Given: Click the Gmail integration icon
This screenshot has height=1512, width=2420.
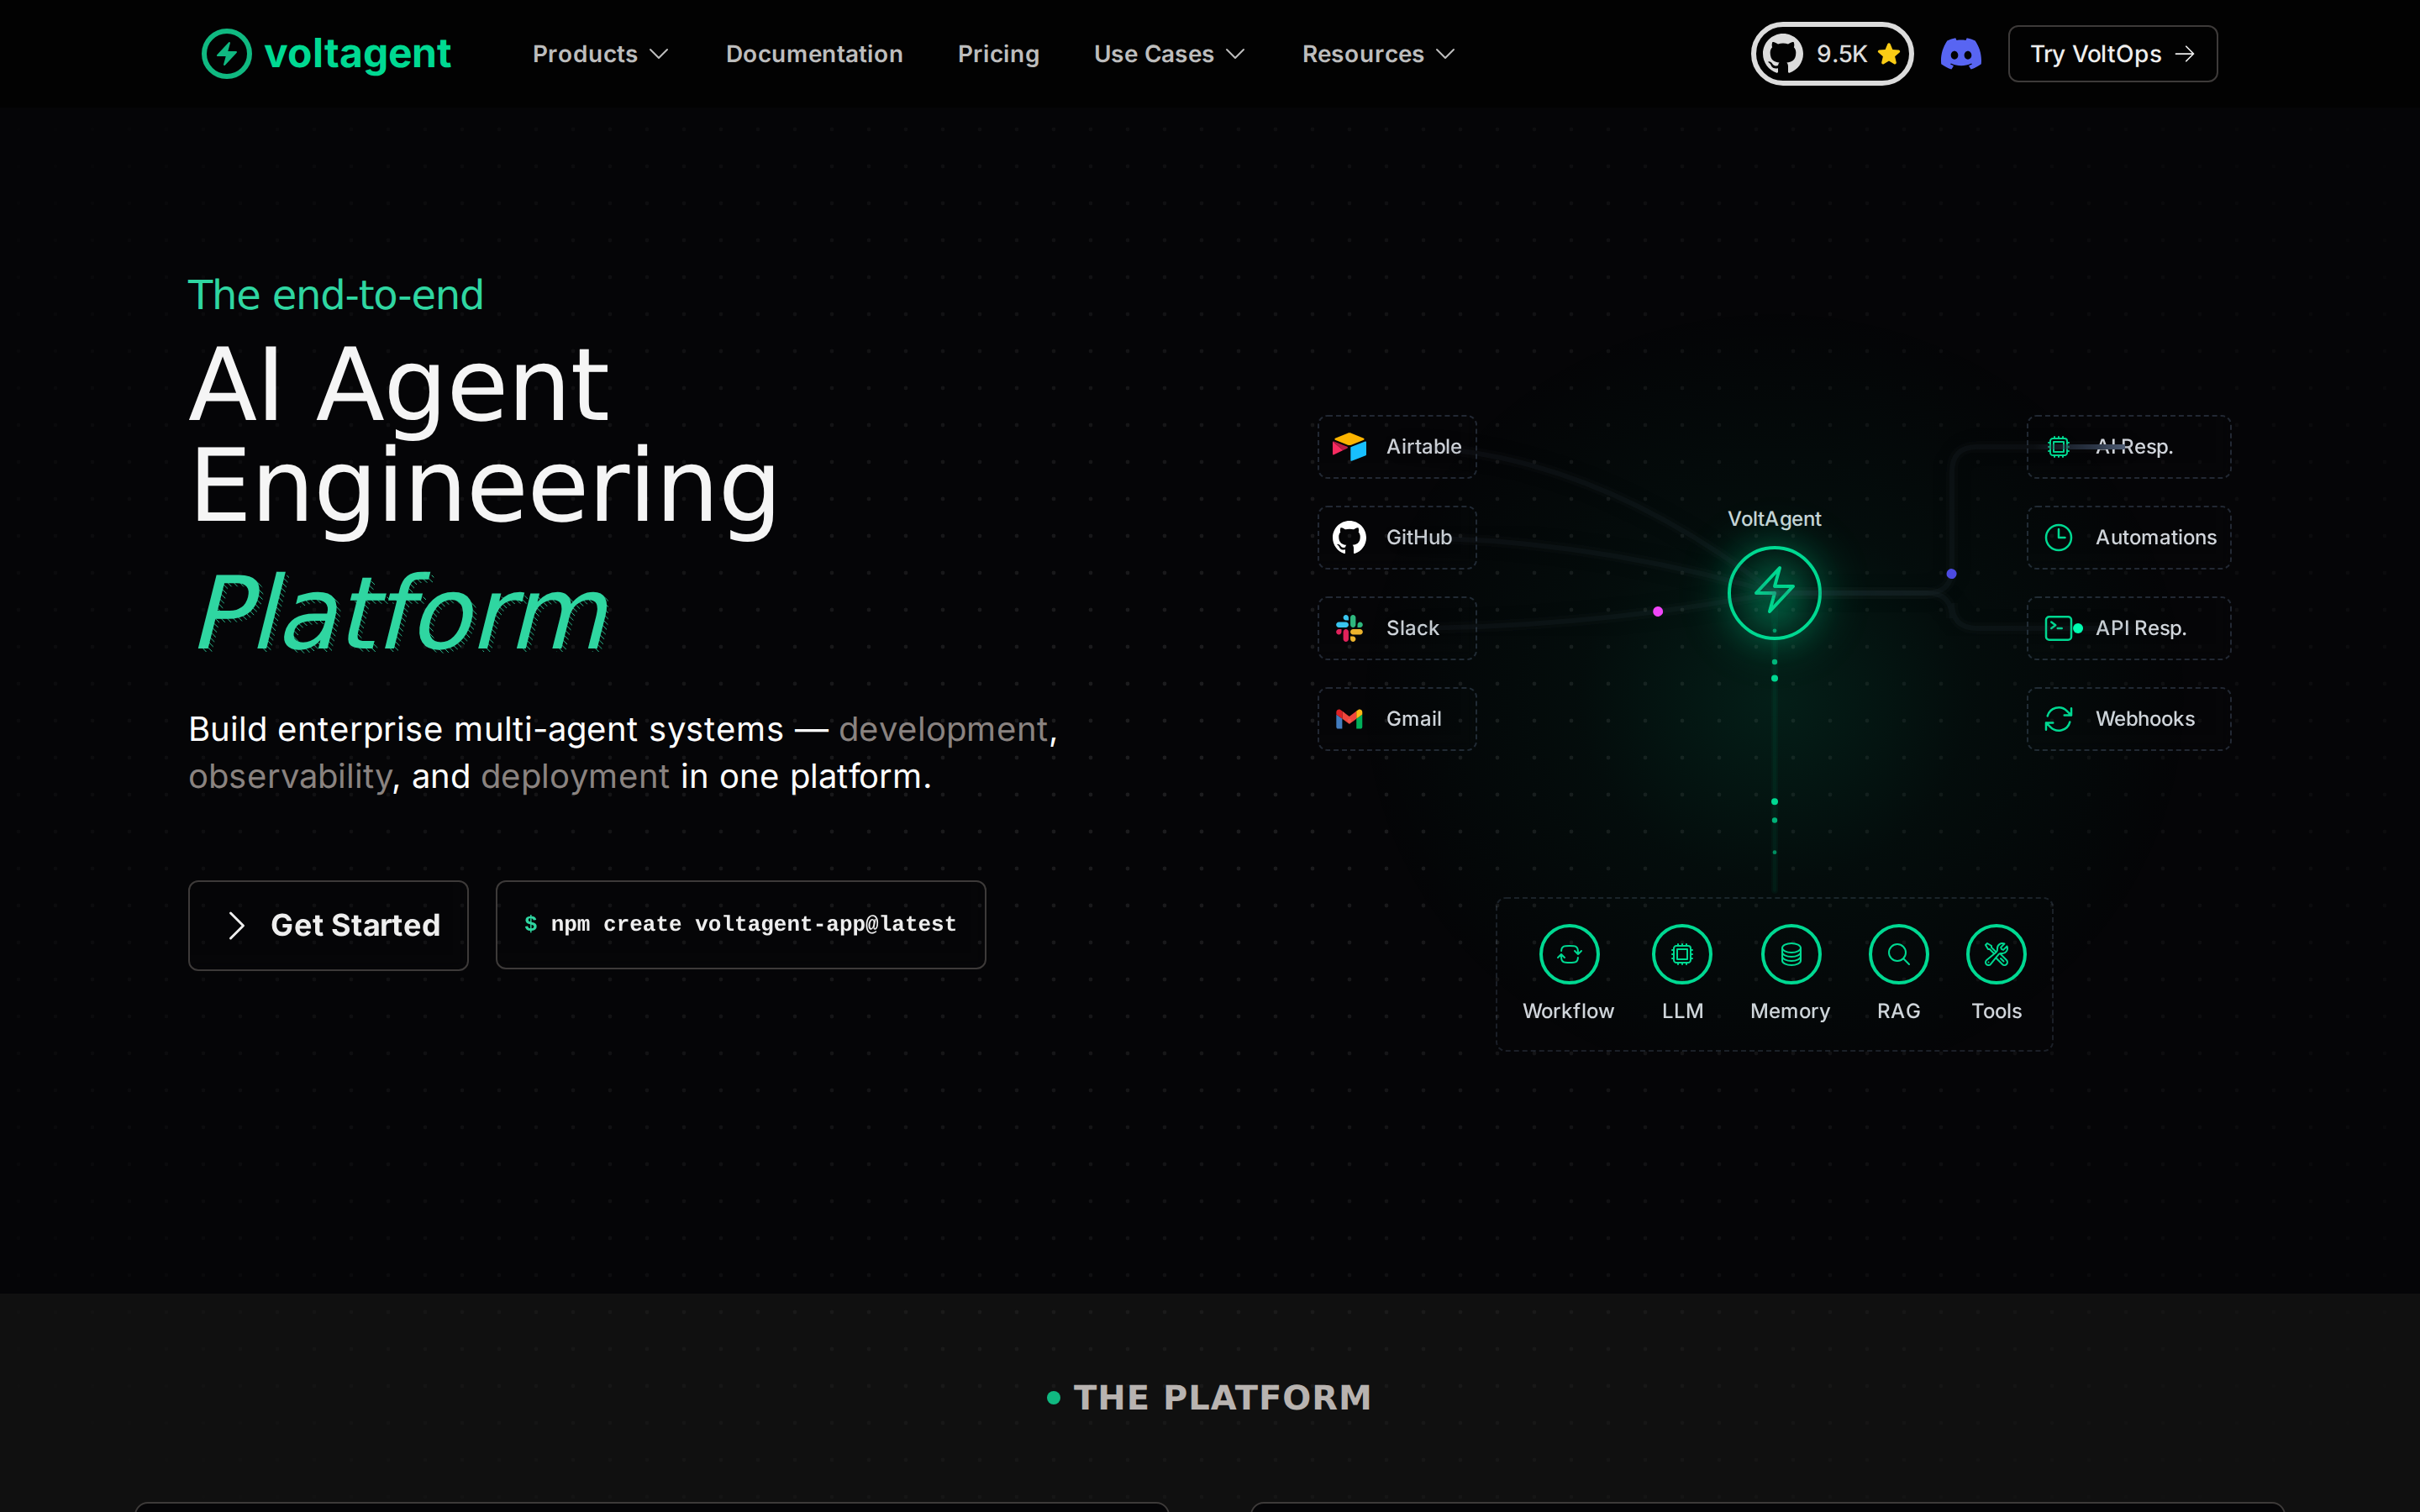Looking at the screenshot, I should click(x=1349, y=719).
